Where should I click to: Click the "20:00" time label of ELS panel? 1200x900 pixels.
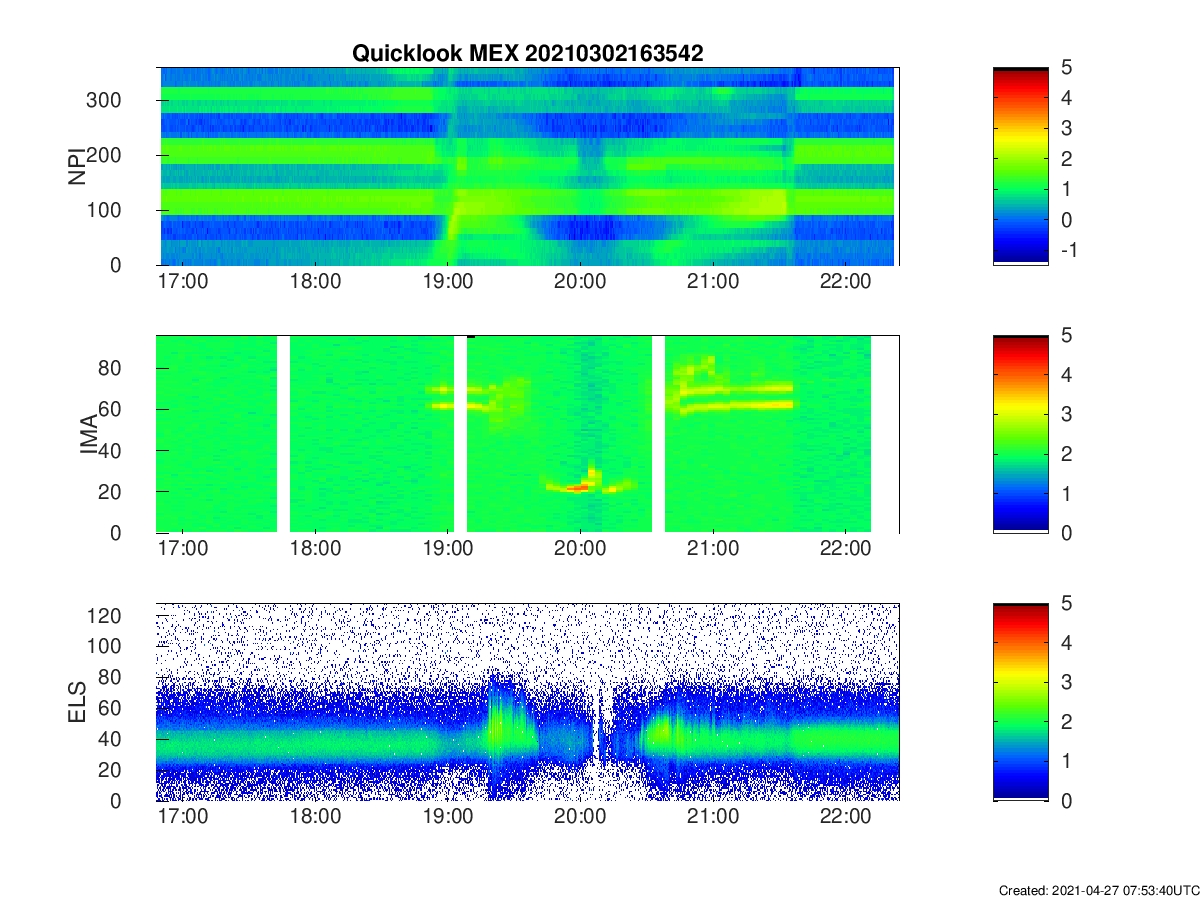[x=581, y=818]
